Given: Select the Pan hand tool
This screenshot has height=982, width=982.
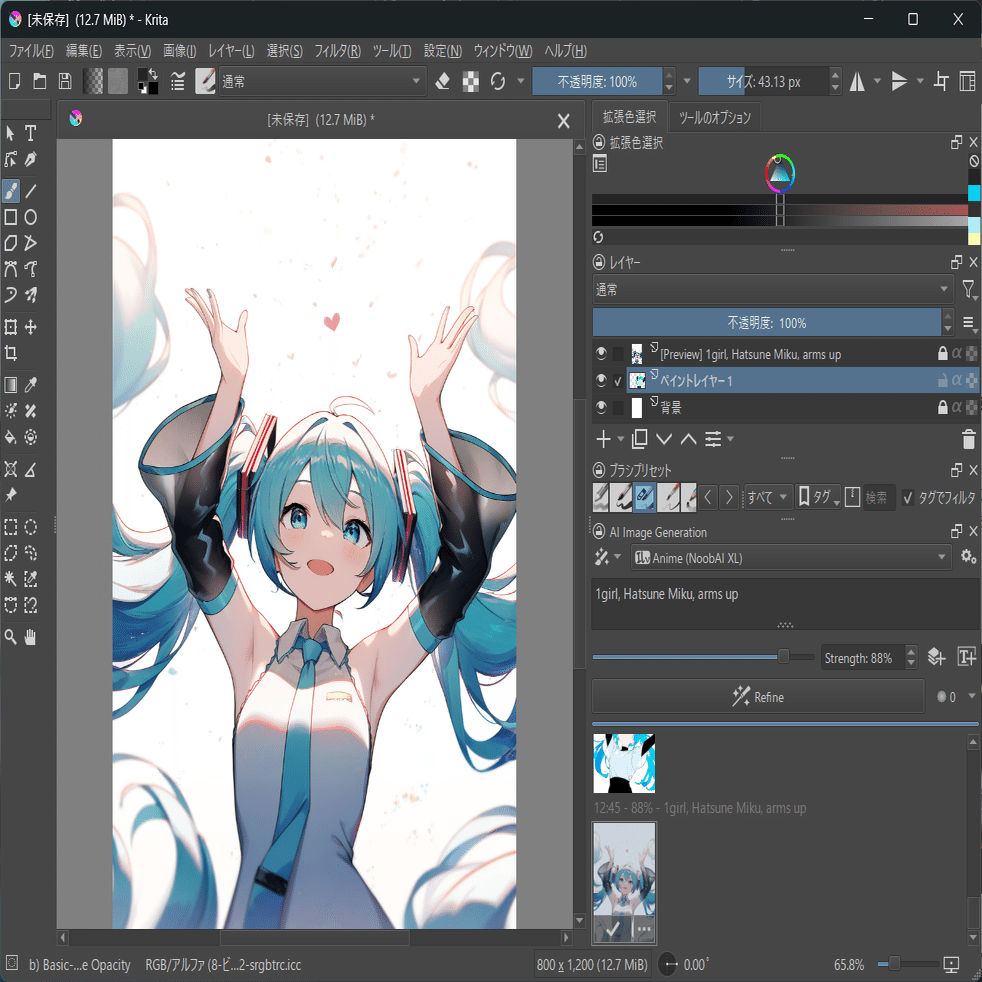Looking at the screenshot, I should tap(31, 637).
